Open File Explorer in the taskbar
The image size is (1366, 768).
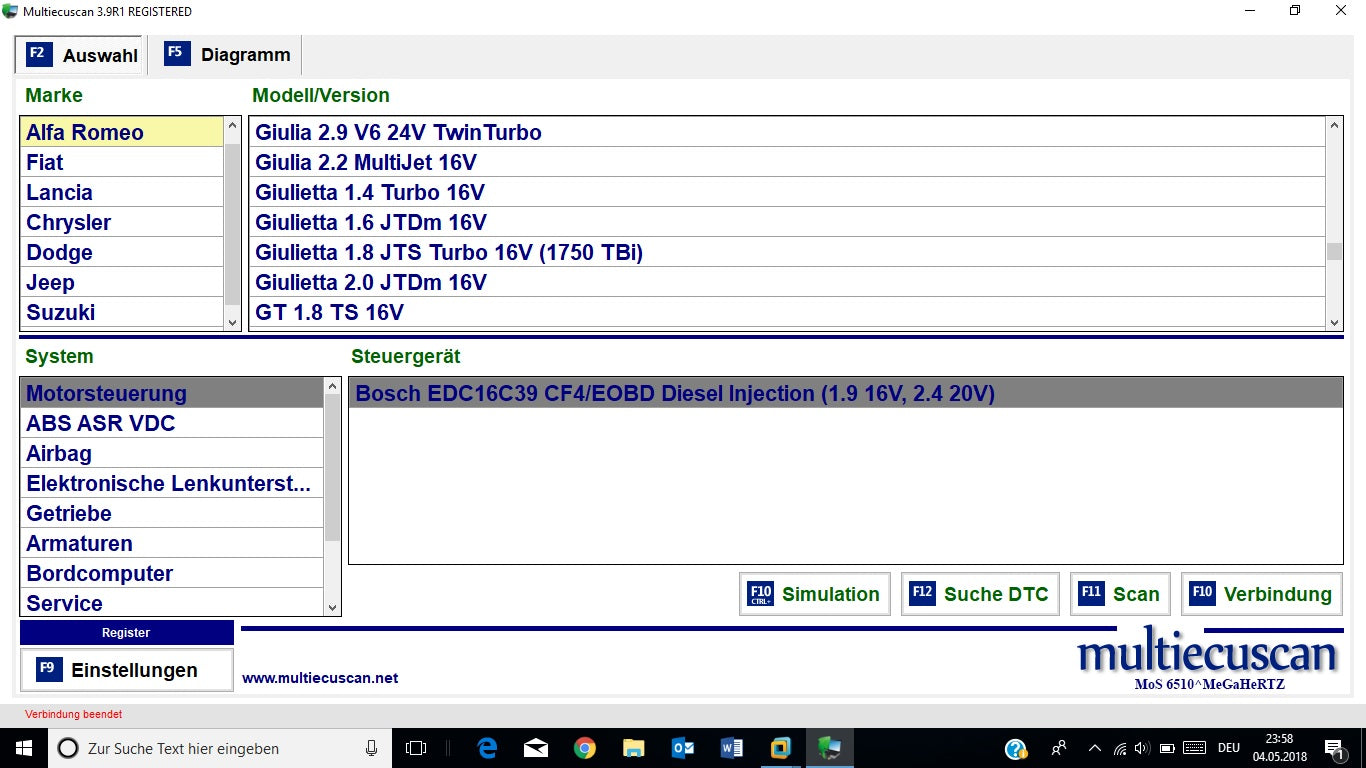(x=634, y=748)
